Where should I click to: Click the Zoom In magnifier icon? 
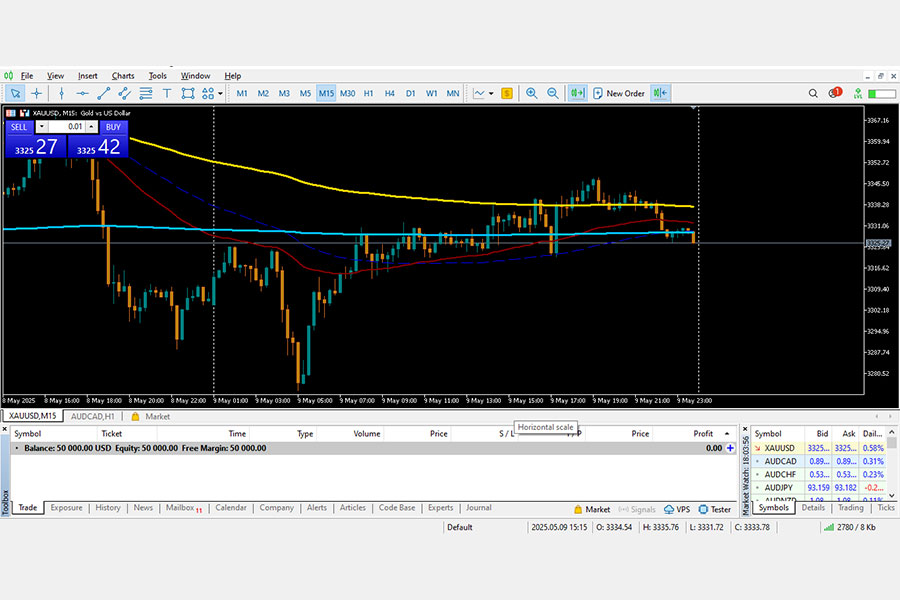pos(532,93)
